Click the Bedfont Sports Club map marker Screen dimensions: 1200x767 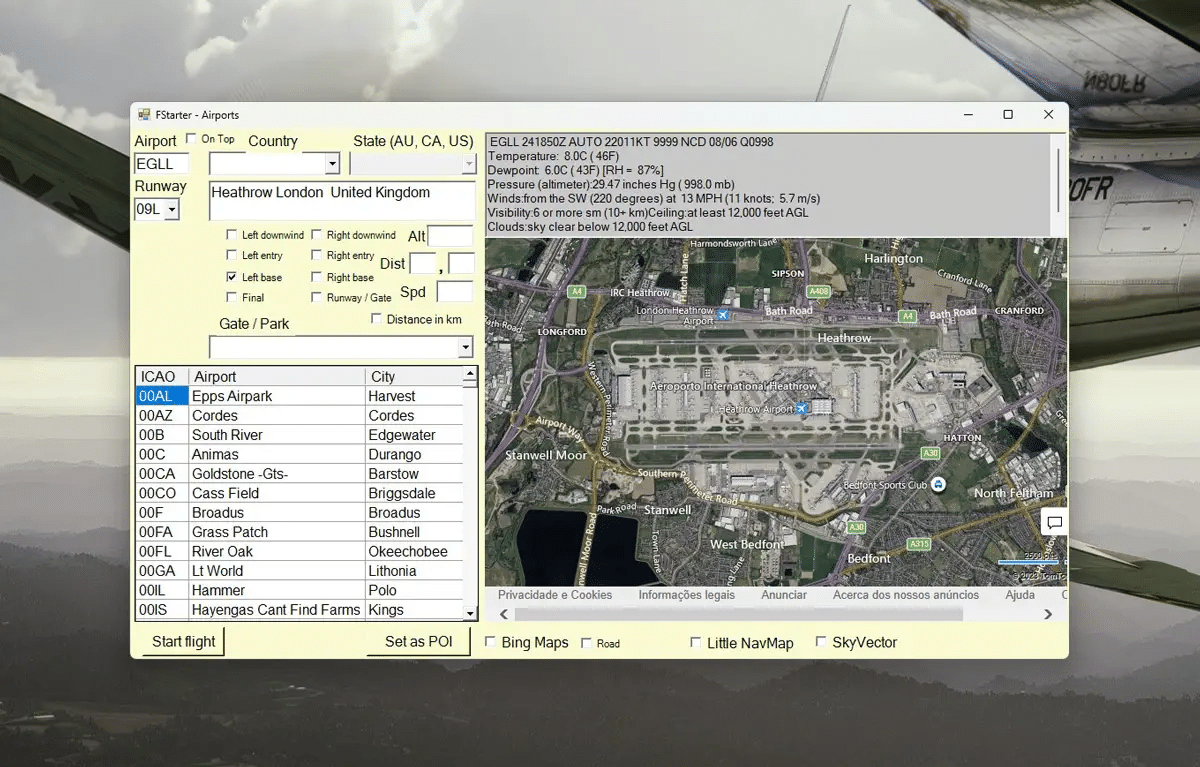point(938,485)
